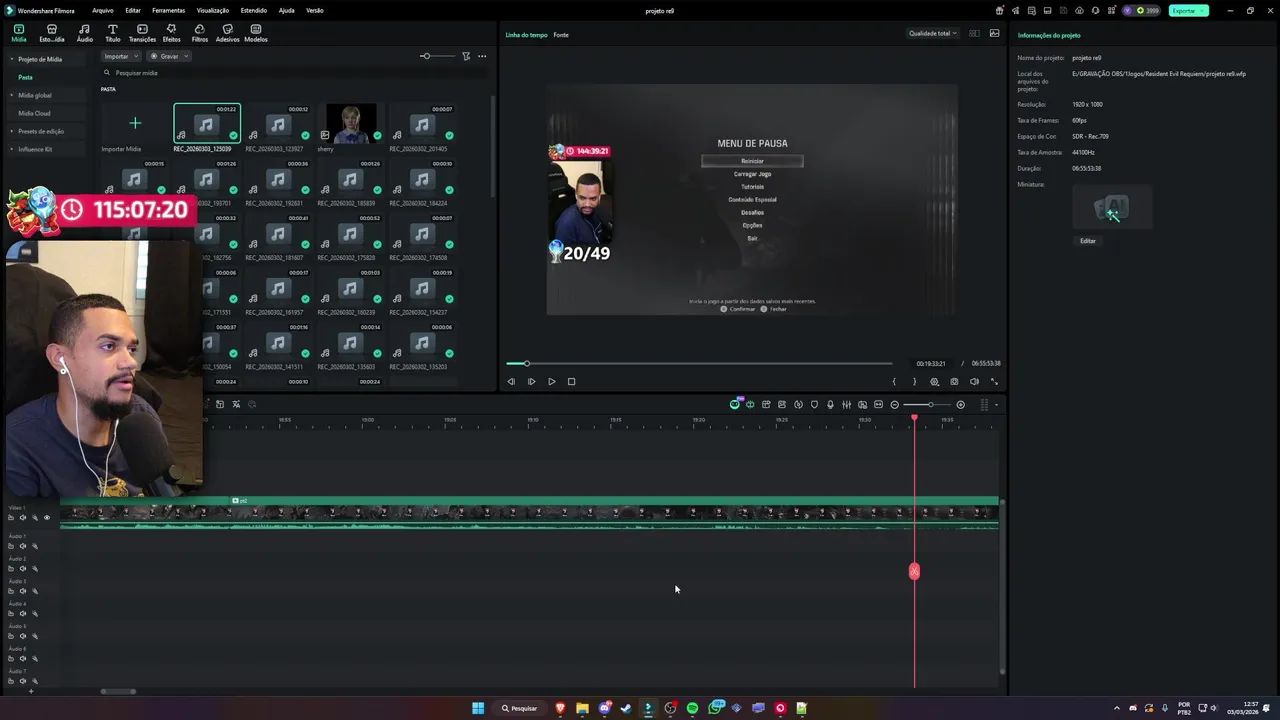Open the media panel more options menu
The height and width of the screenshot is (720, 1280).
[x=482, y=56]
